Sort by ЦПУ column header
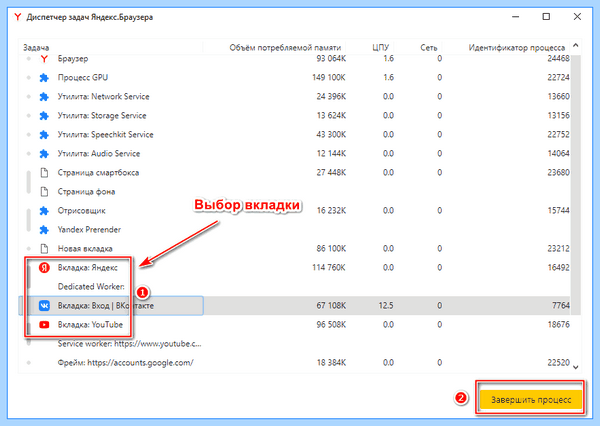Viewport: 600px width, 426px height. coord(380,47)
